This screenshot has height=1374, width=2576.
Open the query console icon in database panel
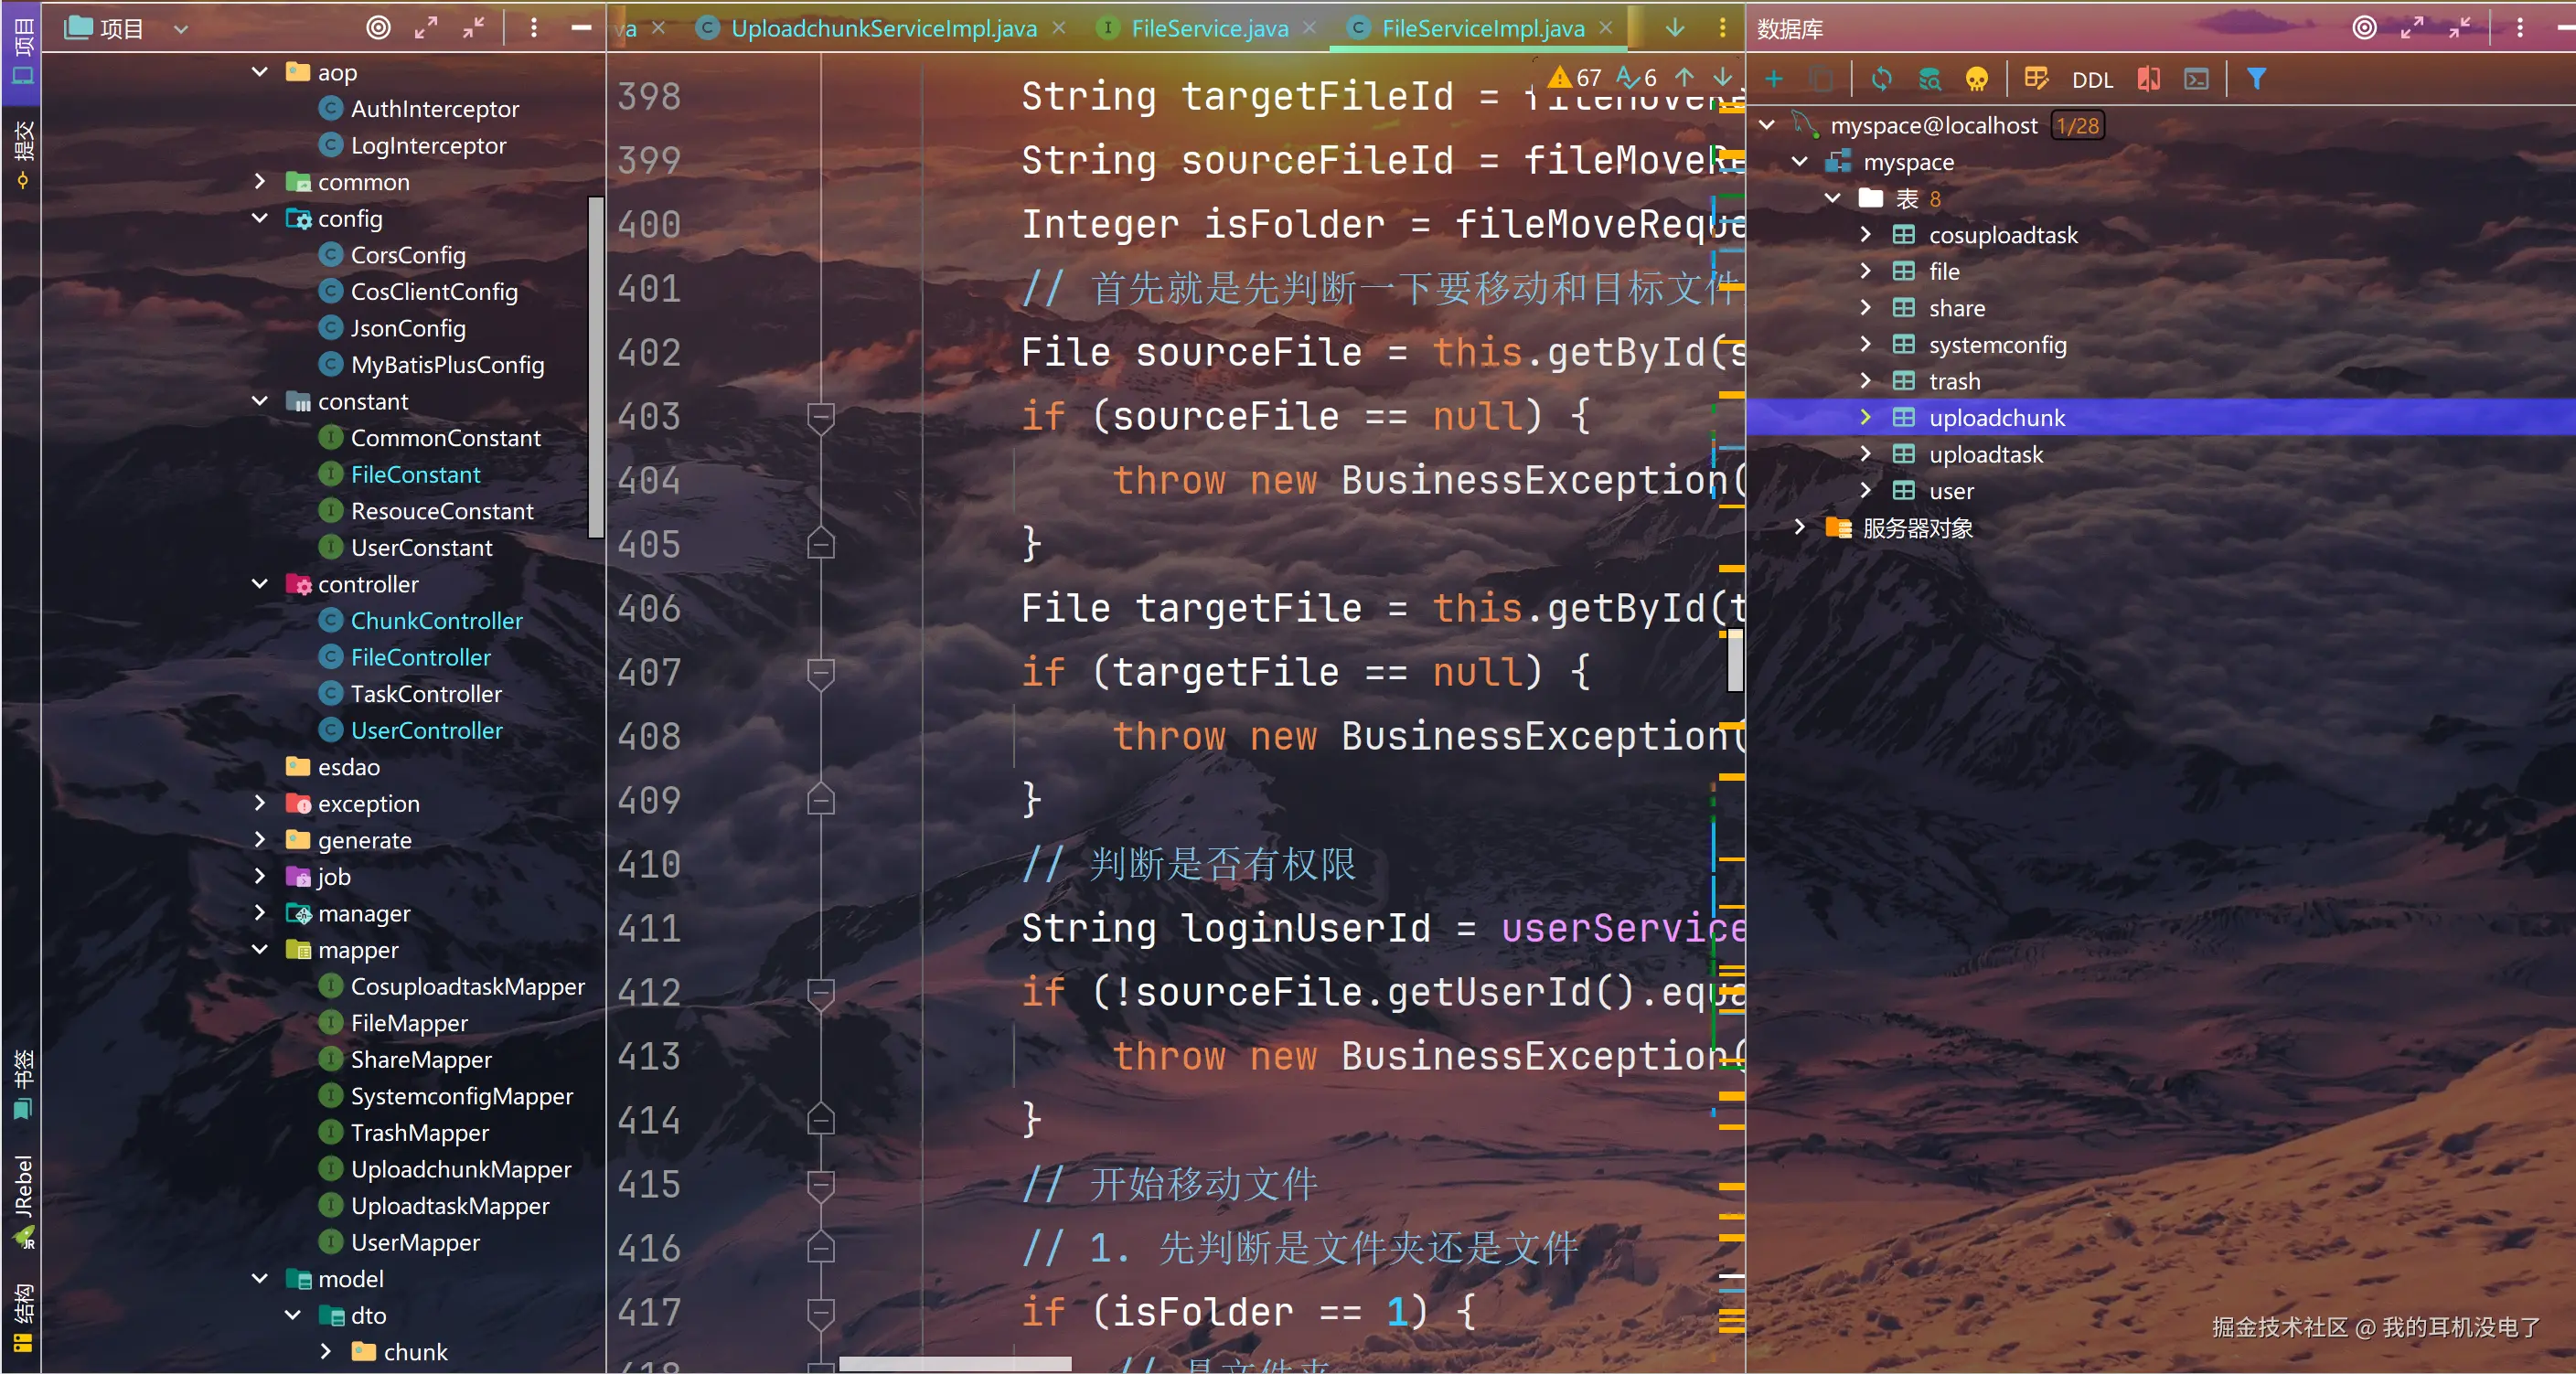tap(2196, 79)
